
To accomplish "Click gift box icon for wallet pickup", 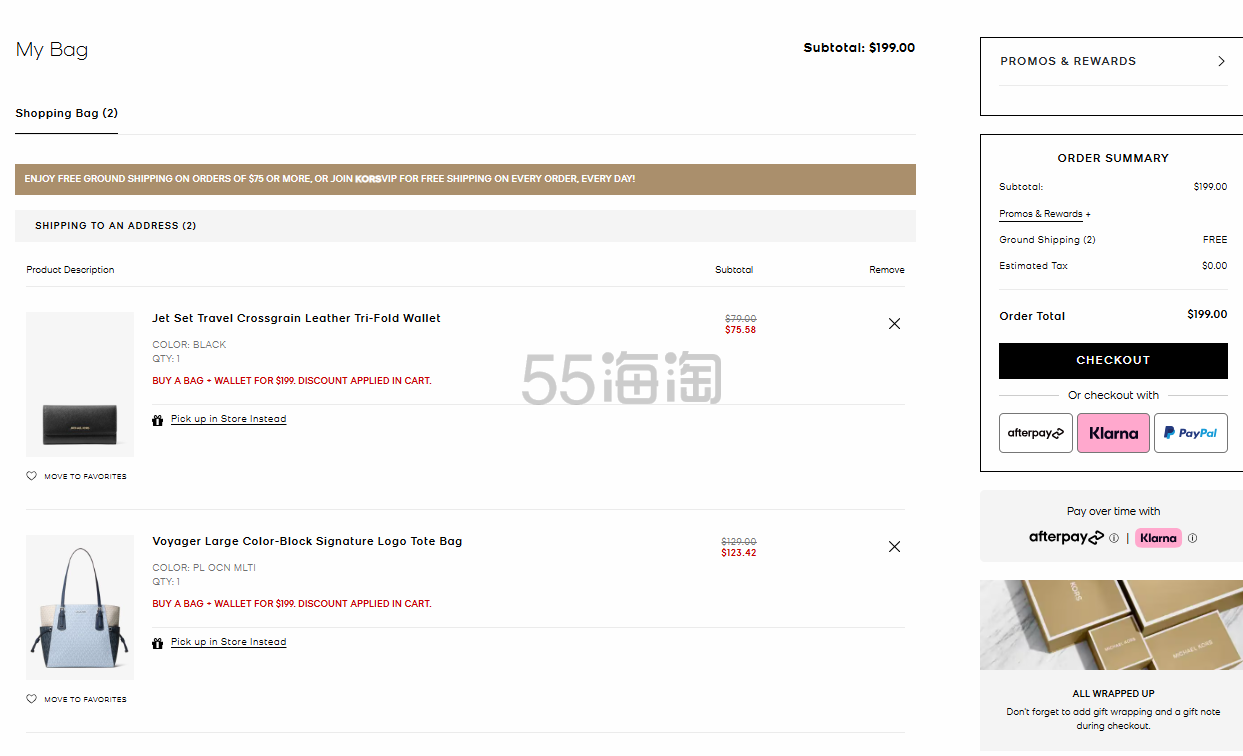I will (157, 420).
